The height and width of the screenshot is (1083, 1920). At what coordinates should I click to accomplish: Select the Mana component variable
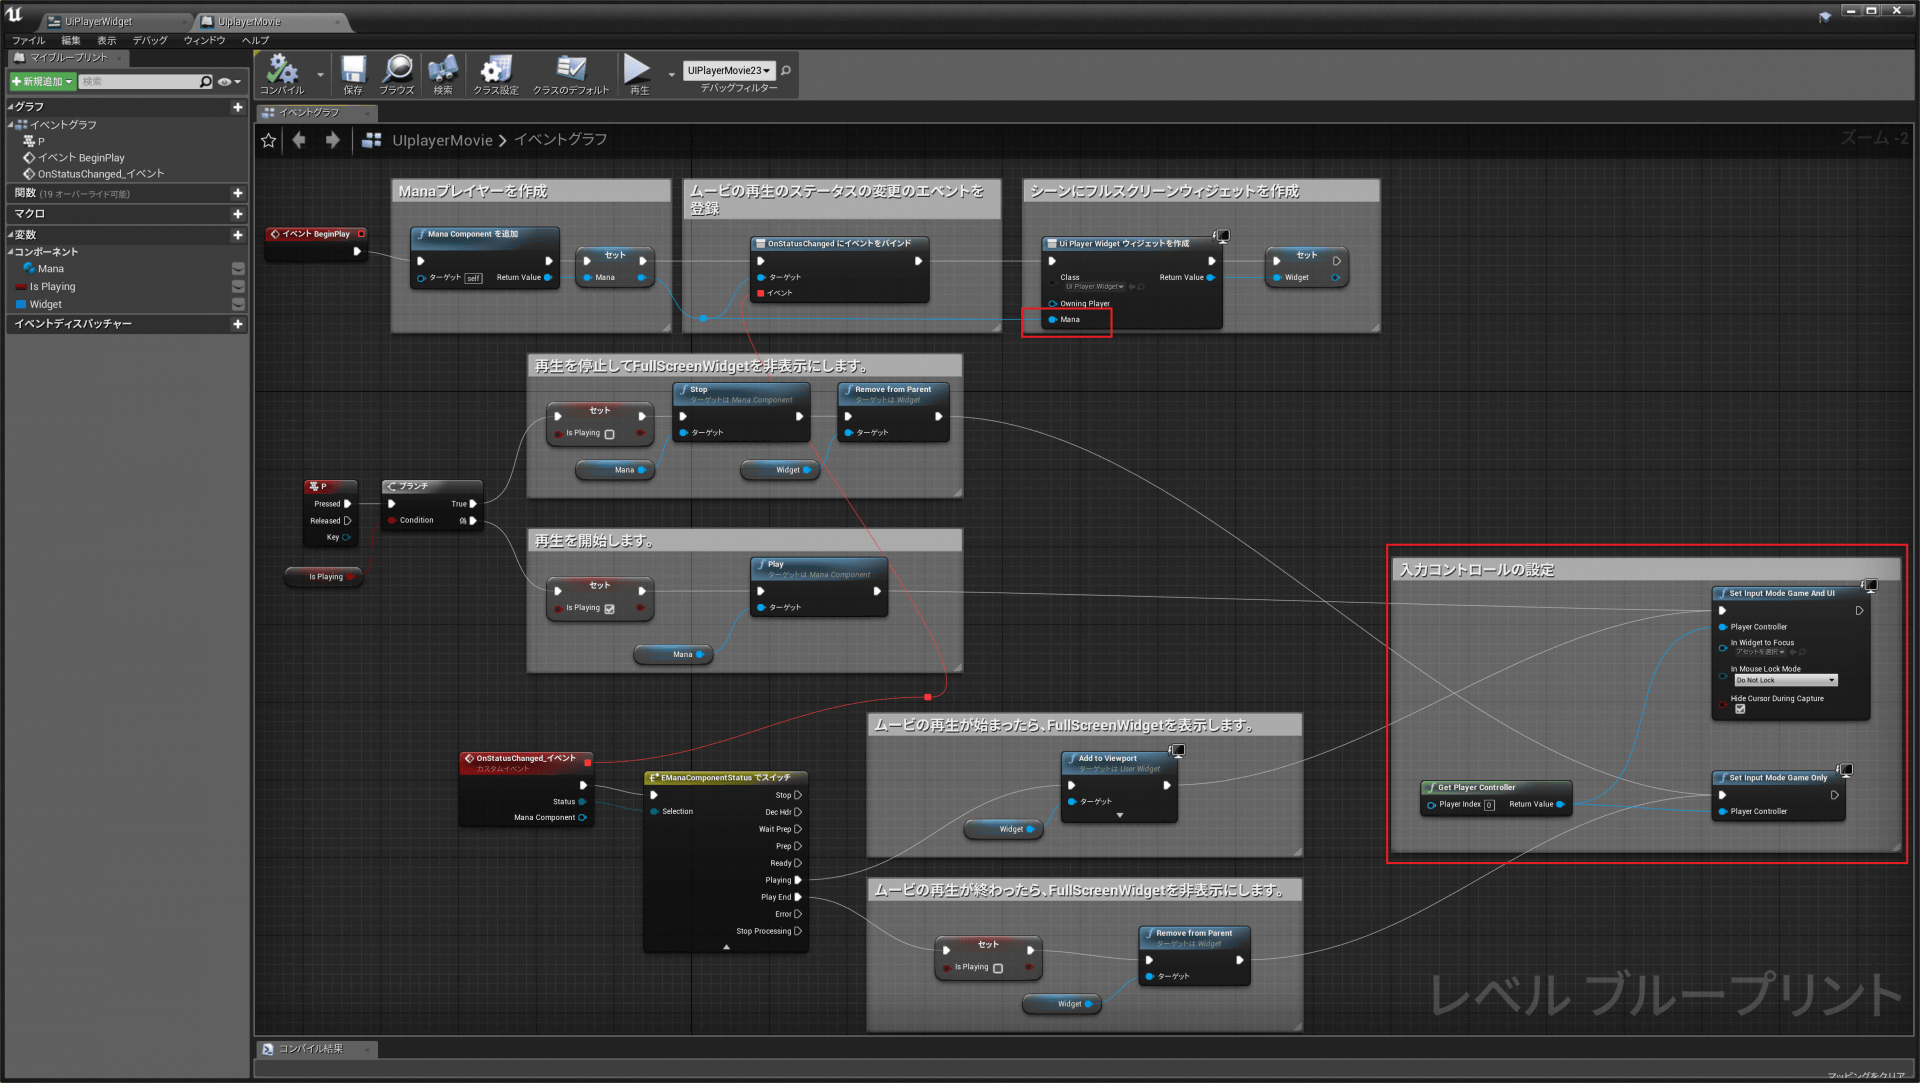[x=50, y=269]
